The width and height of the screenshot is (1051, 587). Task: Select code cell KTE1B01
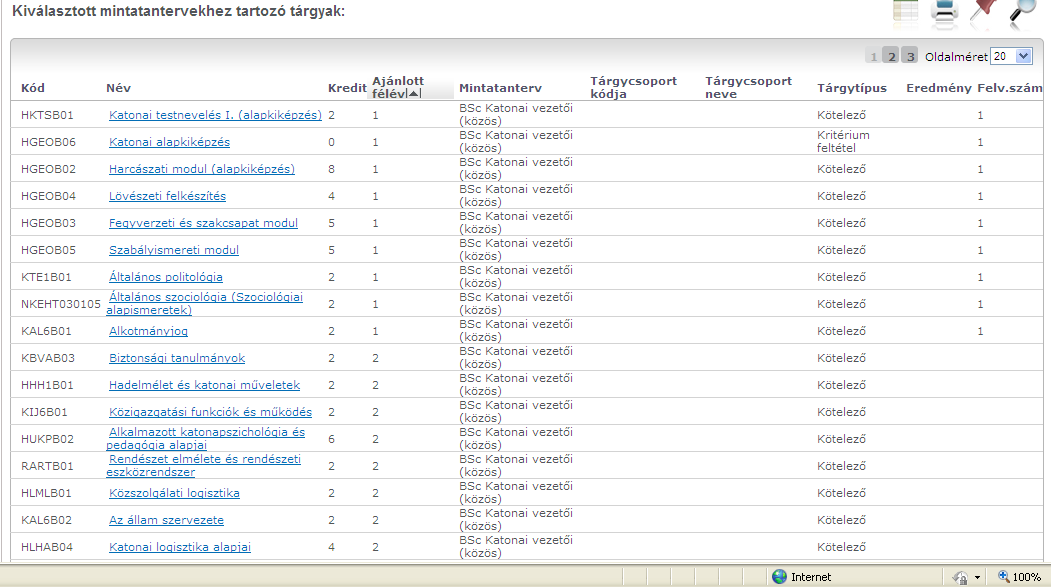46,277
